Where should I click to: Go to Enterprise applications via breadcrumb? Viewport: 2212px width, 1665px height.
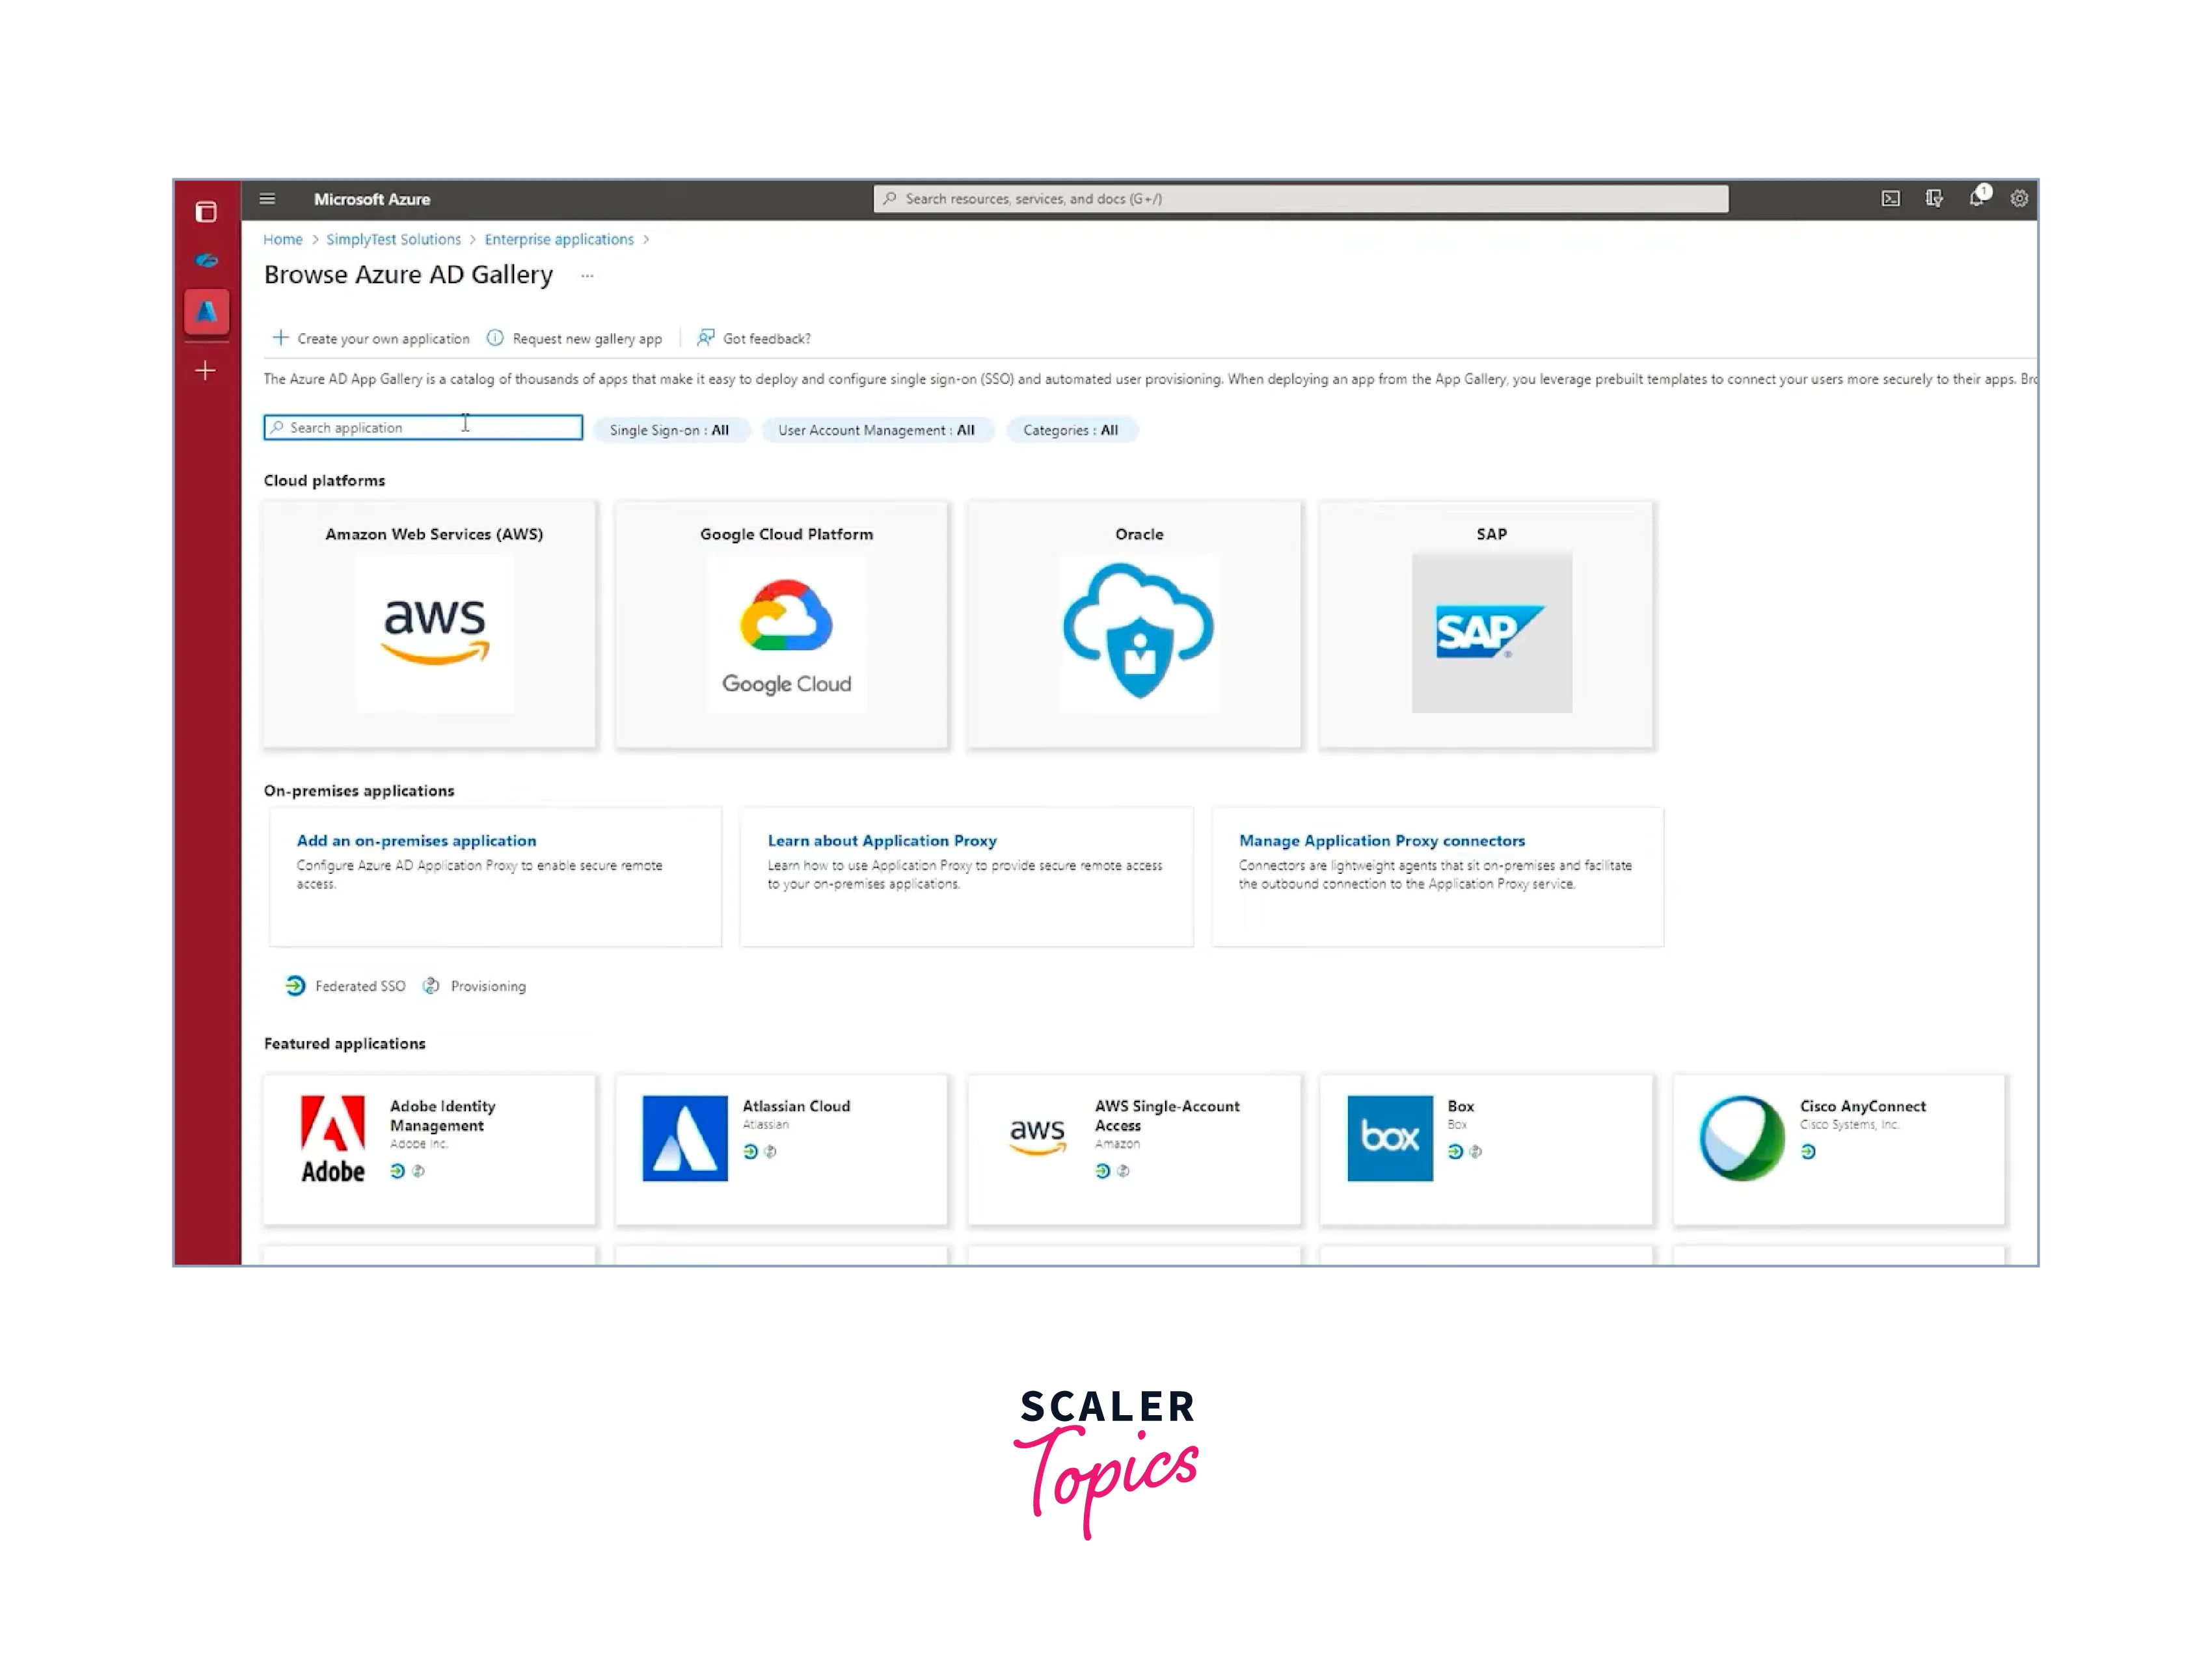[559, 239]
